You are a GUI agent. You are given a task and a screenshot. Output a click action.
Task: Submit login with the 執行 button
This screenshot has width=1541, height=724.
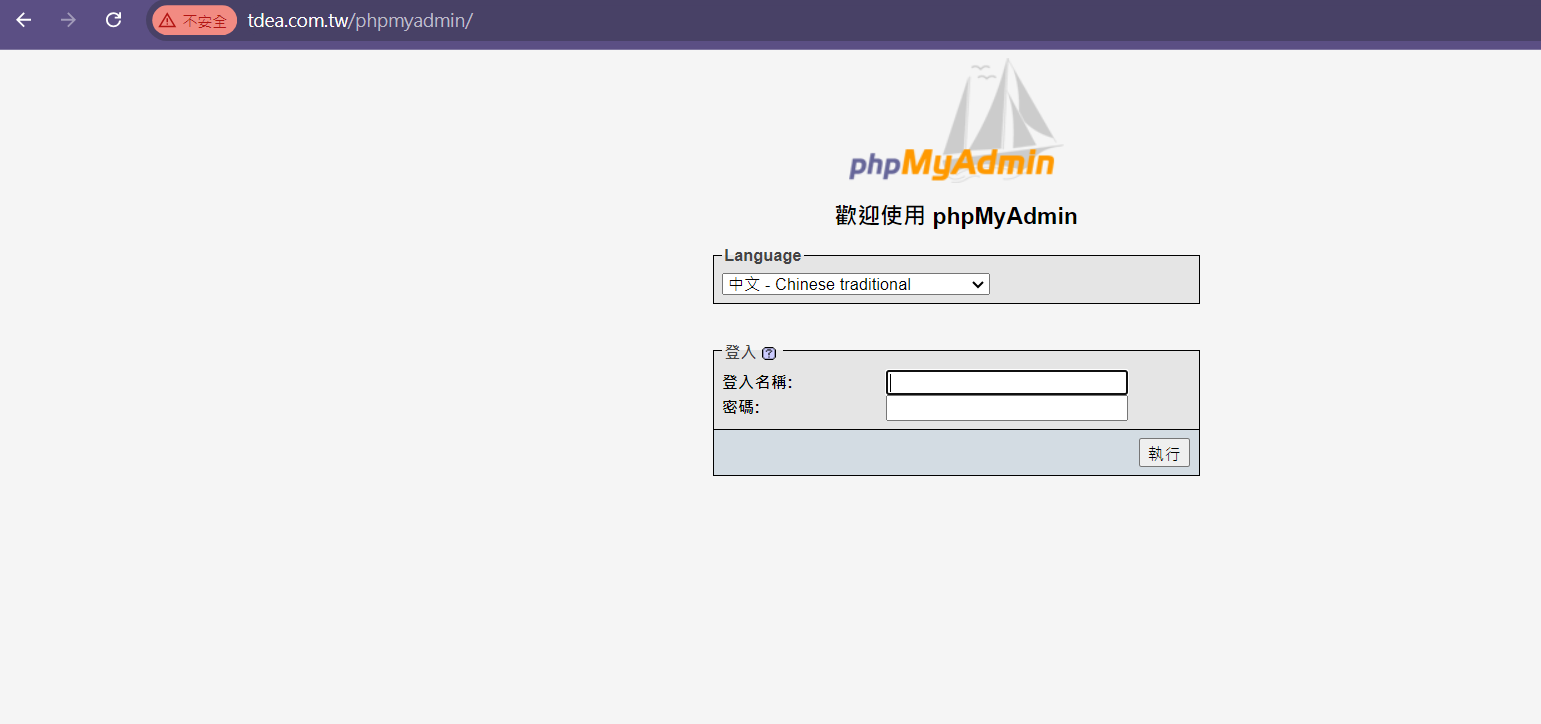[1164, 453]
